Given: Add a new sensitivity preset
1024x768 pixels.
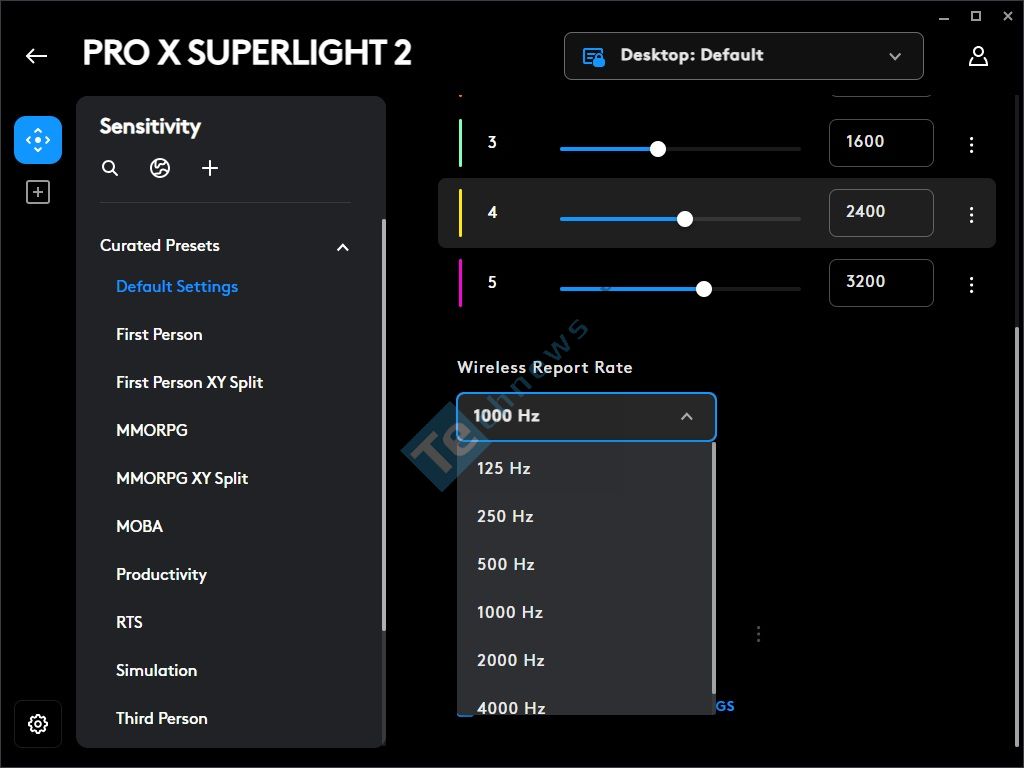Looking at the screenshot, I should [210, 168].
